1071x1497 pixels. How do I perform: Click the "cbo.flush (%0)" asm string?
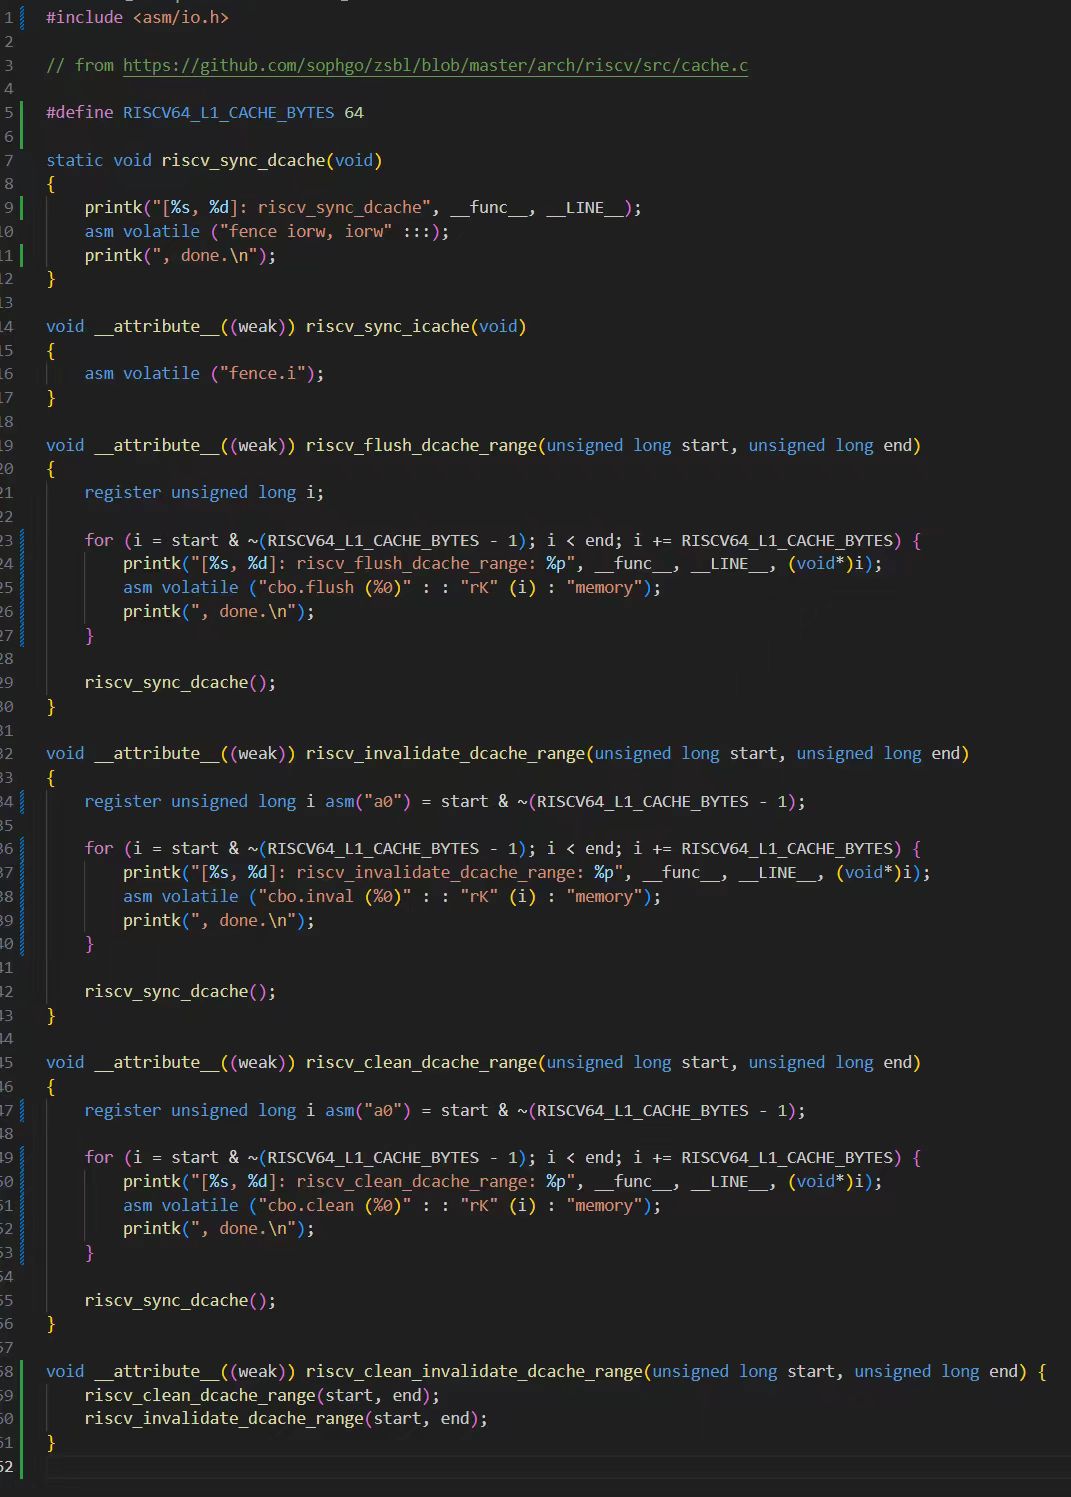(334, 587)
